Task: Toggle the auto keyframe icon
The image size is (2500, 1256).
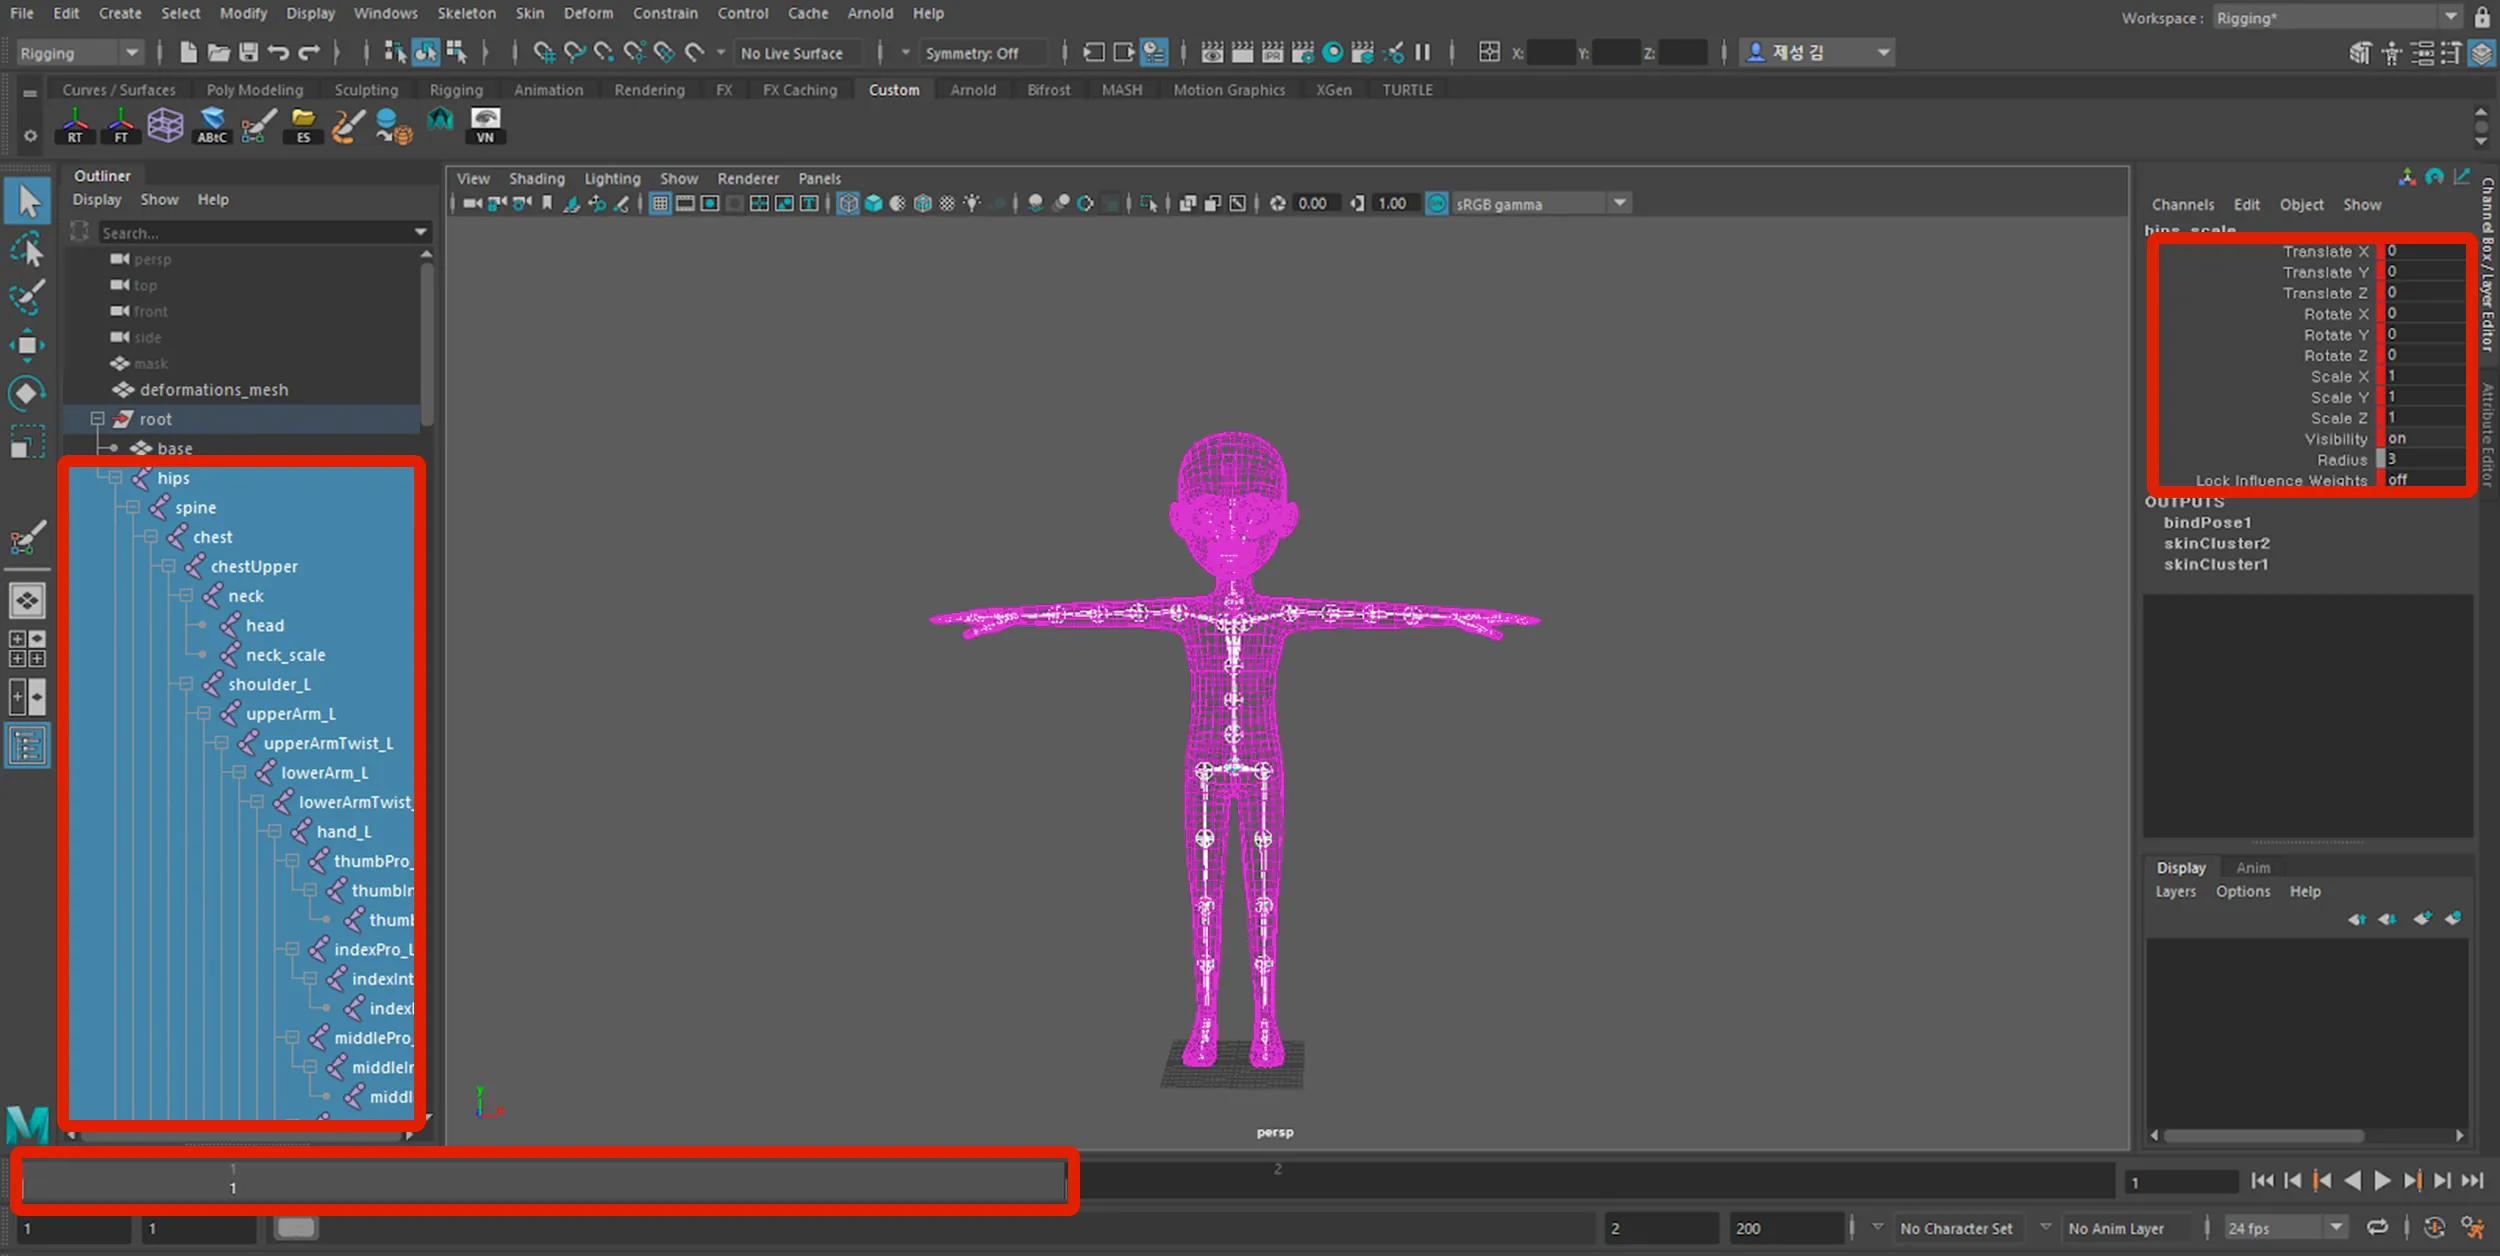Action: pyautogui.click(x=2434, y=1227)
